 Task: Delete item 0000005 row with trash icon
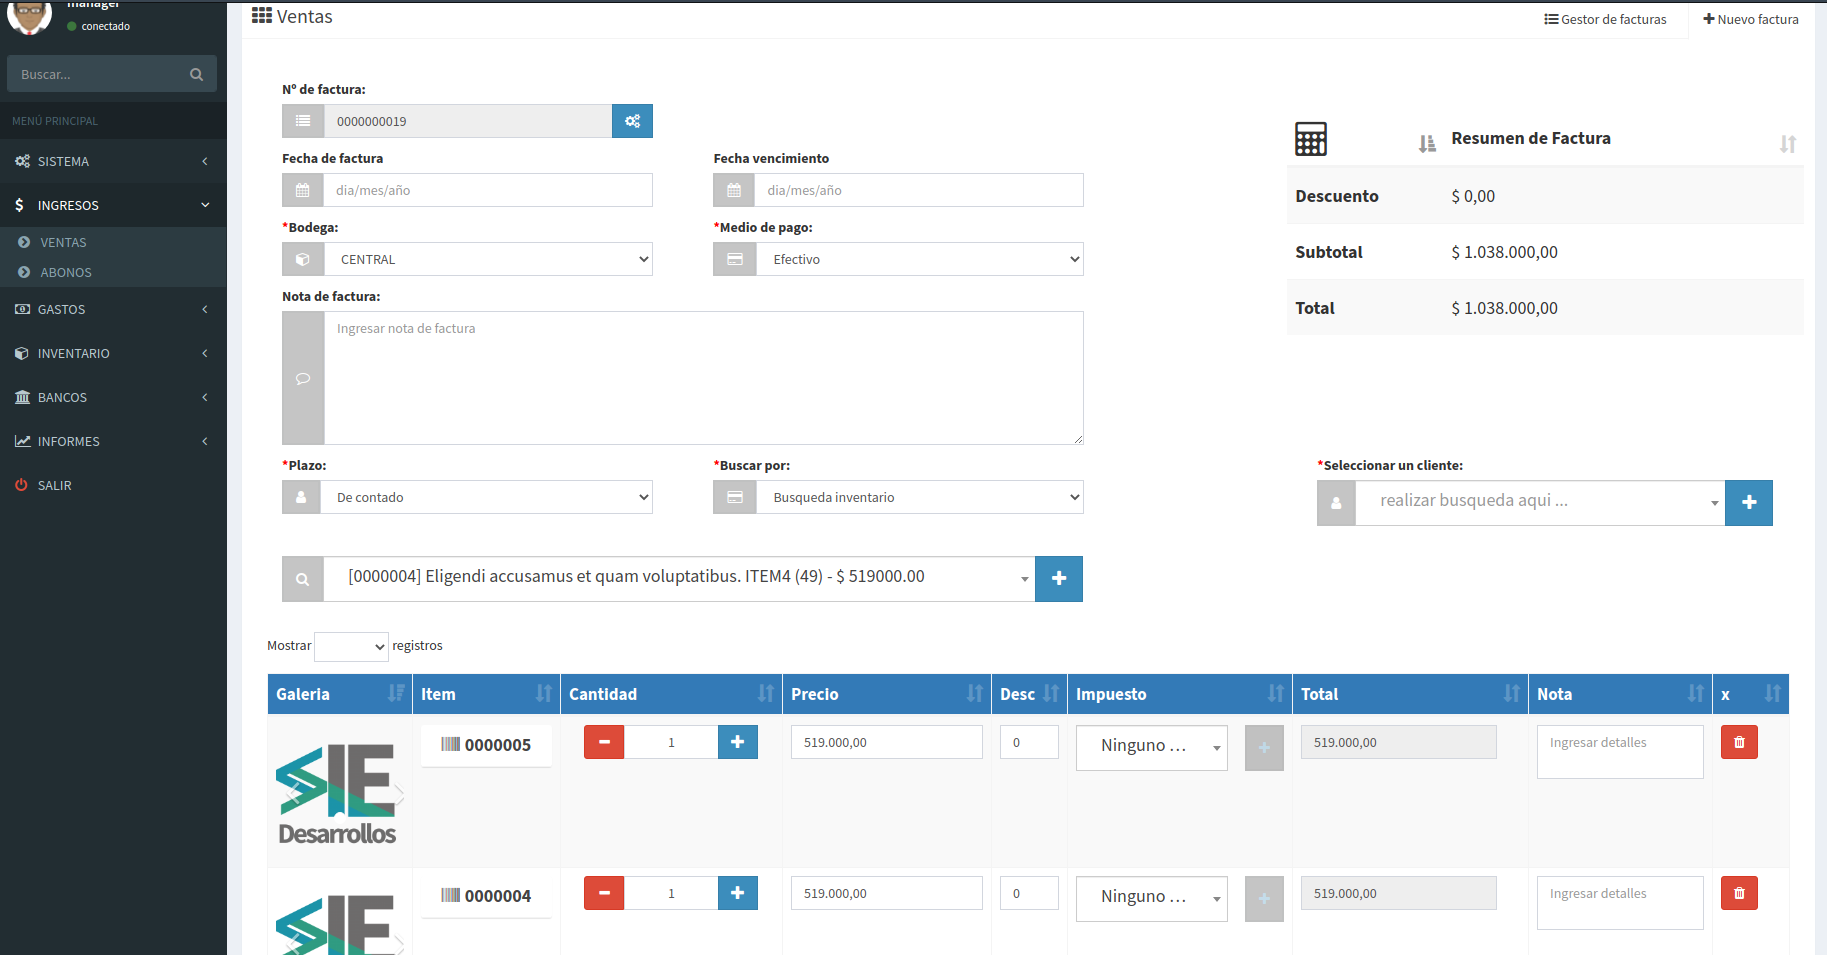[x=1738, y=742]
